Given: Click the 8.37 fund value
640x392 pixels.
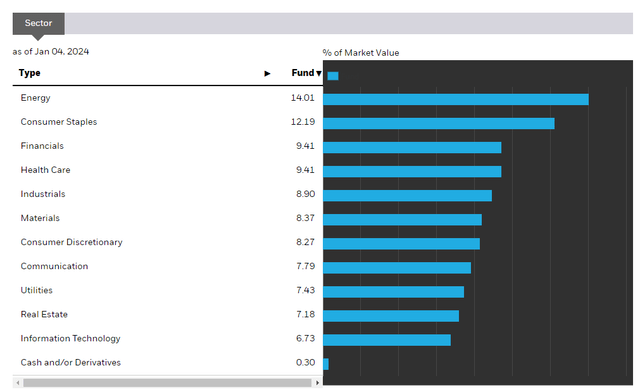Looking at the screenshot, I should click(305, 218).
